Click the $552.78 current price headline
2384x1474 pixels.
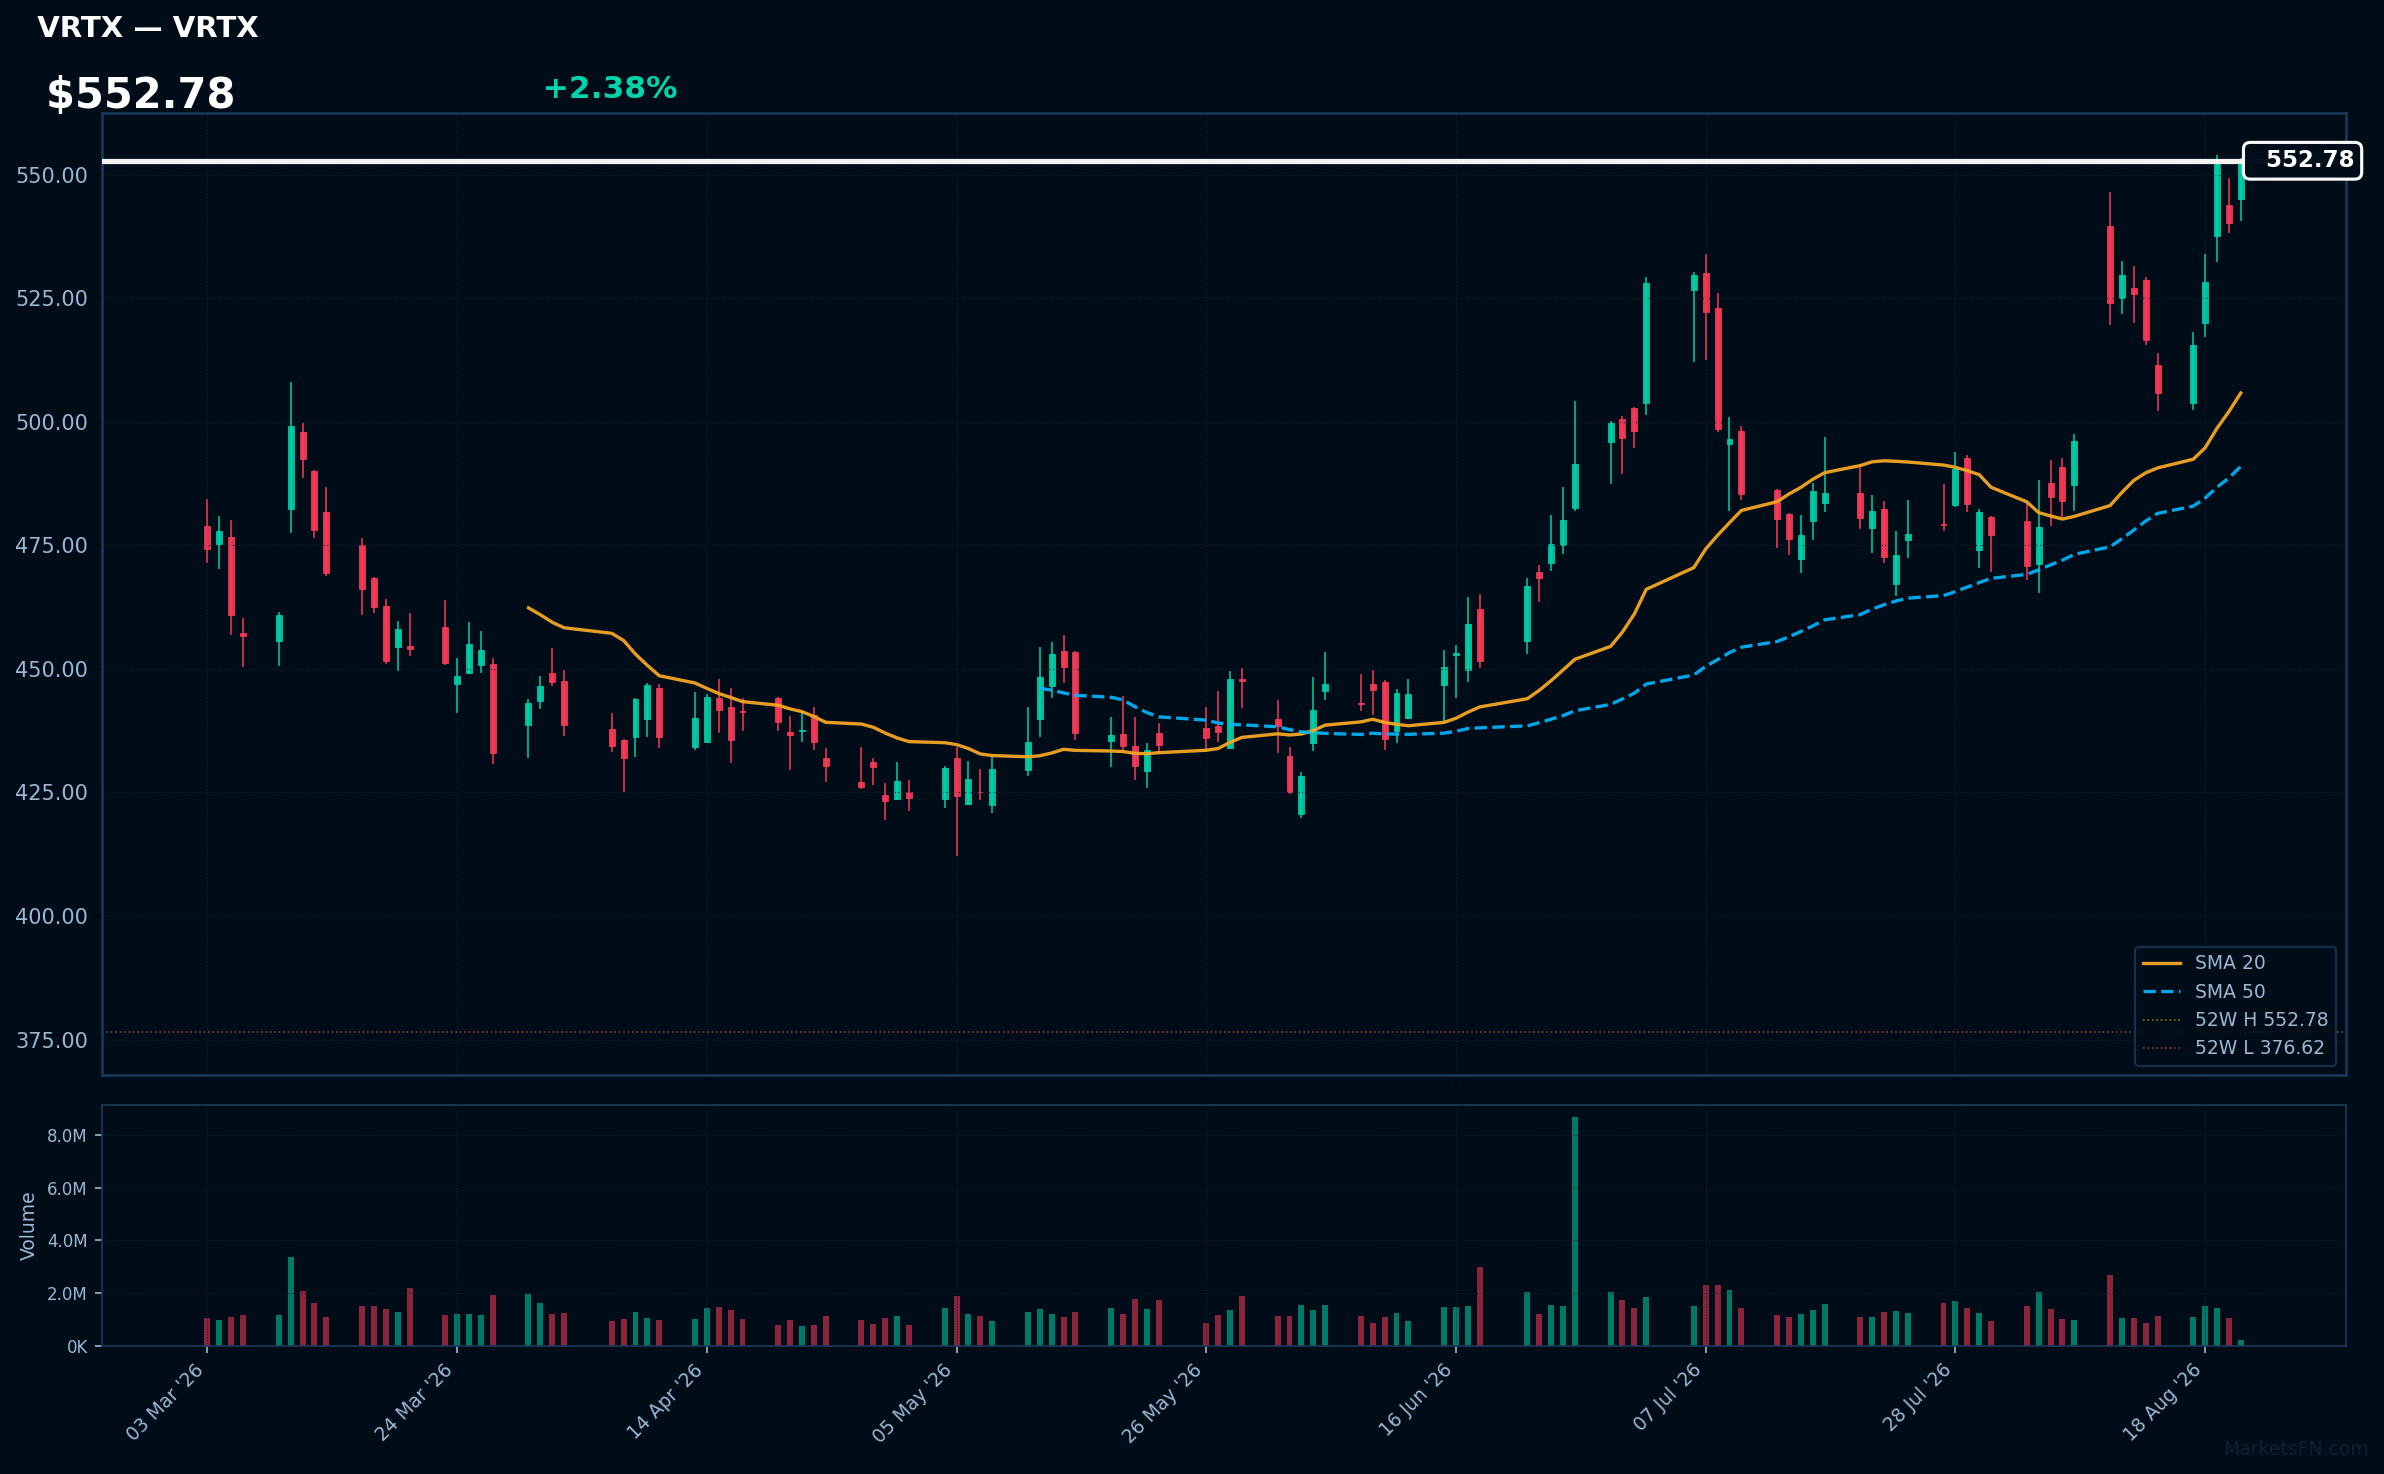pyautogui.click(x=140, y=94)
